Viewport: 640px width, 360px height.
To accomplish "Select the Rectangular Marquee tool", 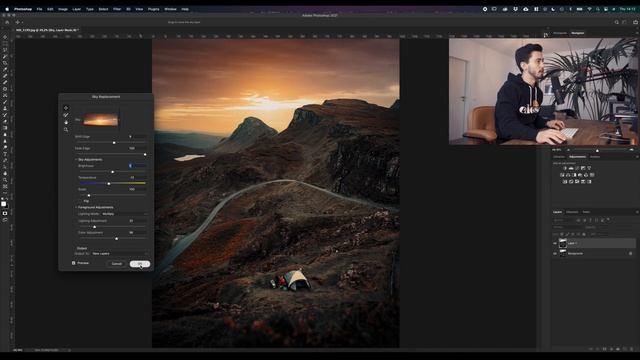I will point(5,43).
